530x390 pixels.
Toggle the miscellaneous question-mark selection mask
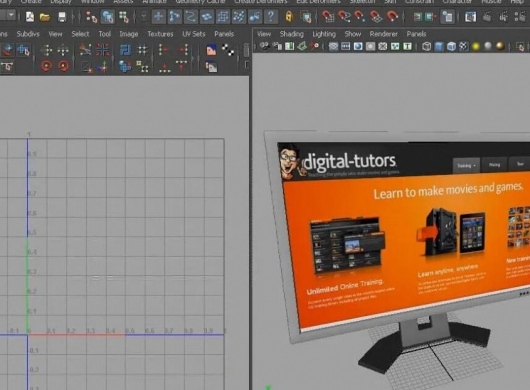(x=271, y=17)
